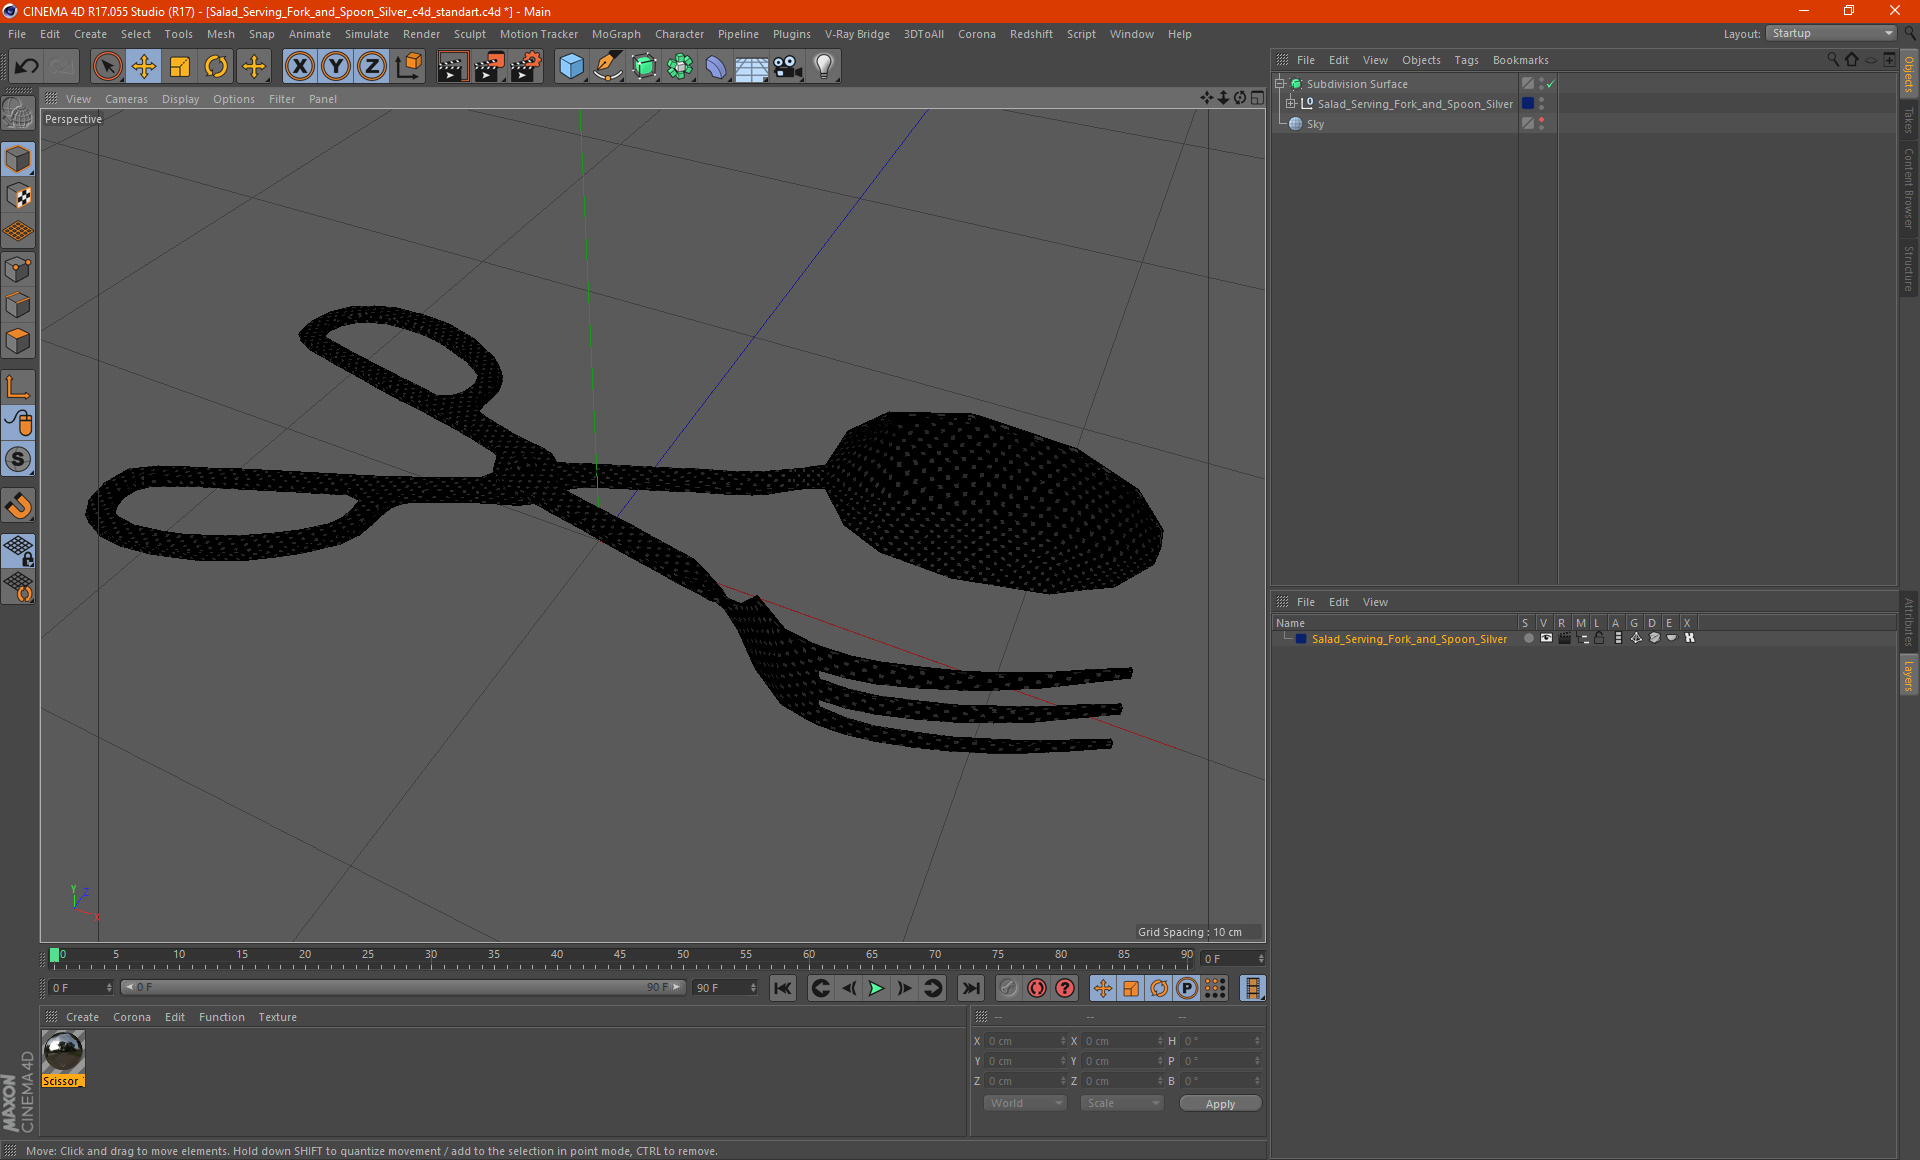This screenshot has width=1920, height=1160.
Task: Go to the start of animation
Action: (x=783, y=988)
